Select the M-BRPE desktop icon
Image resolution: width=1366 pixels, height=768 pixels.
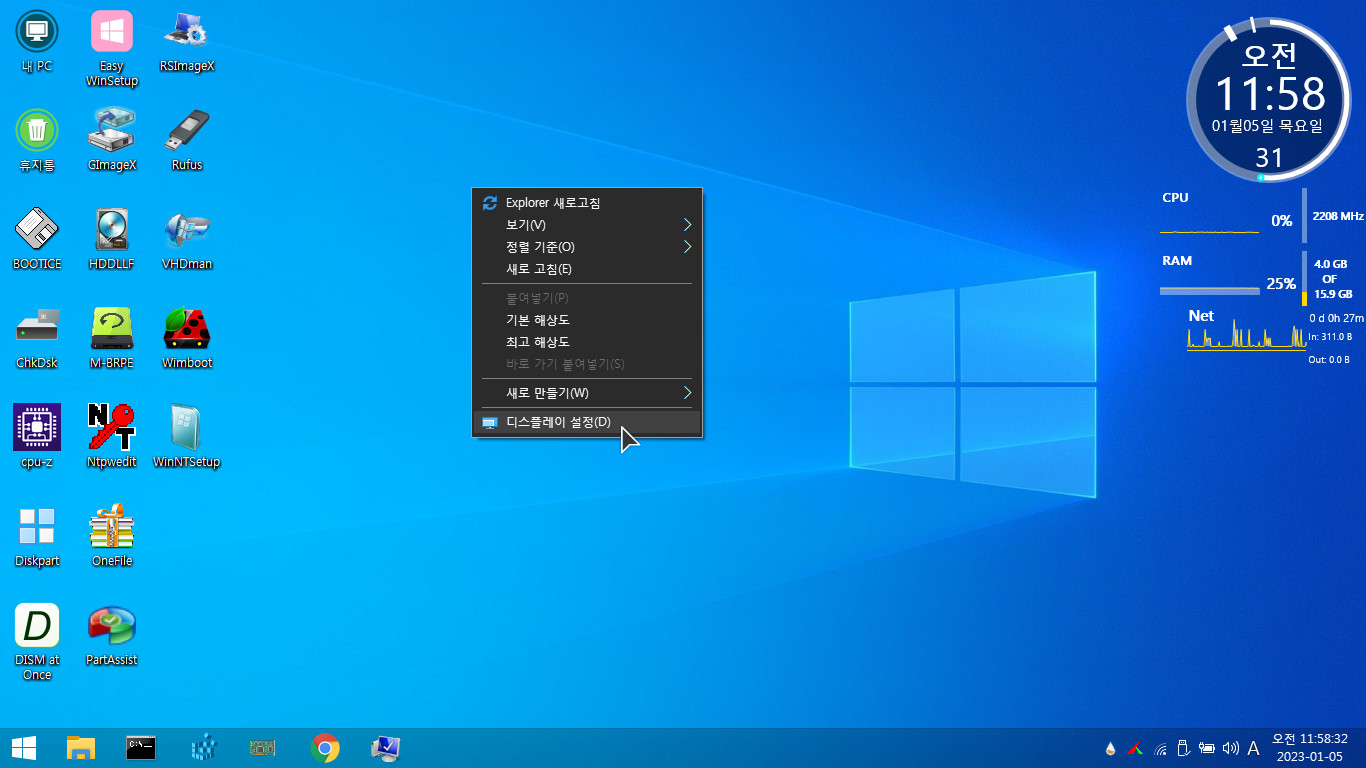coord(112,337)
